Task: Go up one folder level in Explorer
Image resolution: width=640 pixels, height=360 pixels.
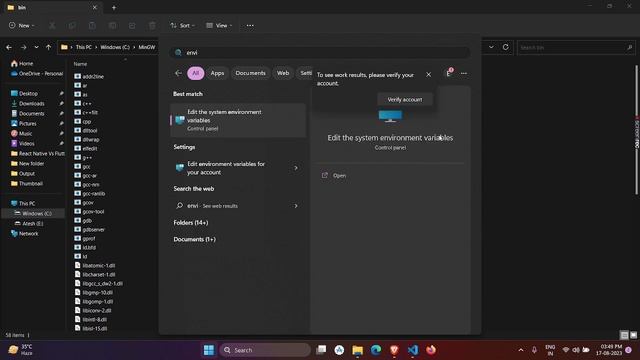Action: point(49,47)
